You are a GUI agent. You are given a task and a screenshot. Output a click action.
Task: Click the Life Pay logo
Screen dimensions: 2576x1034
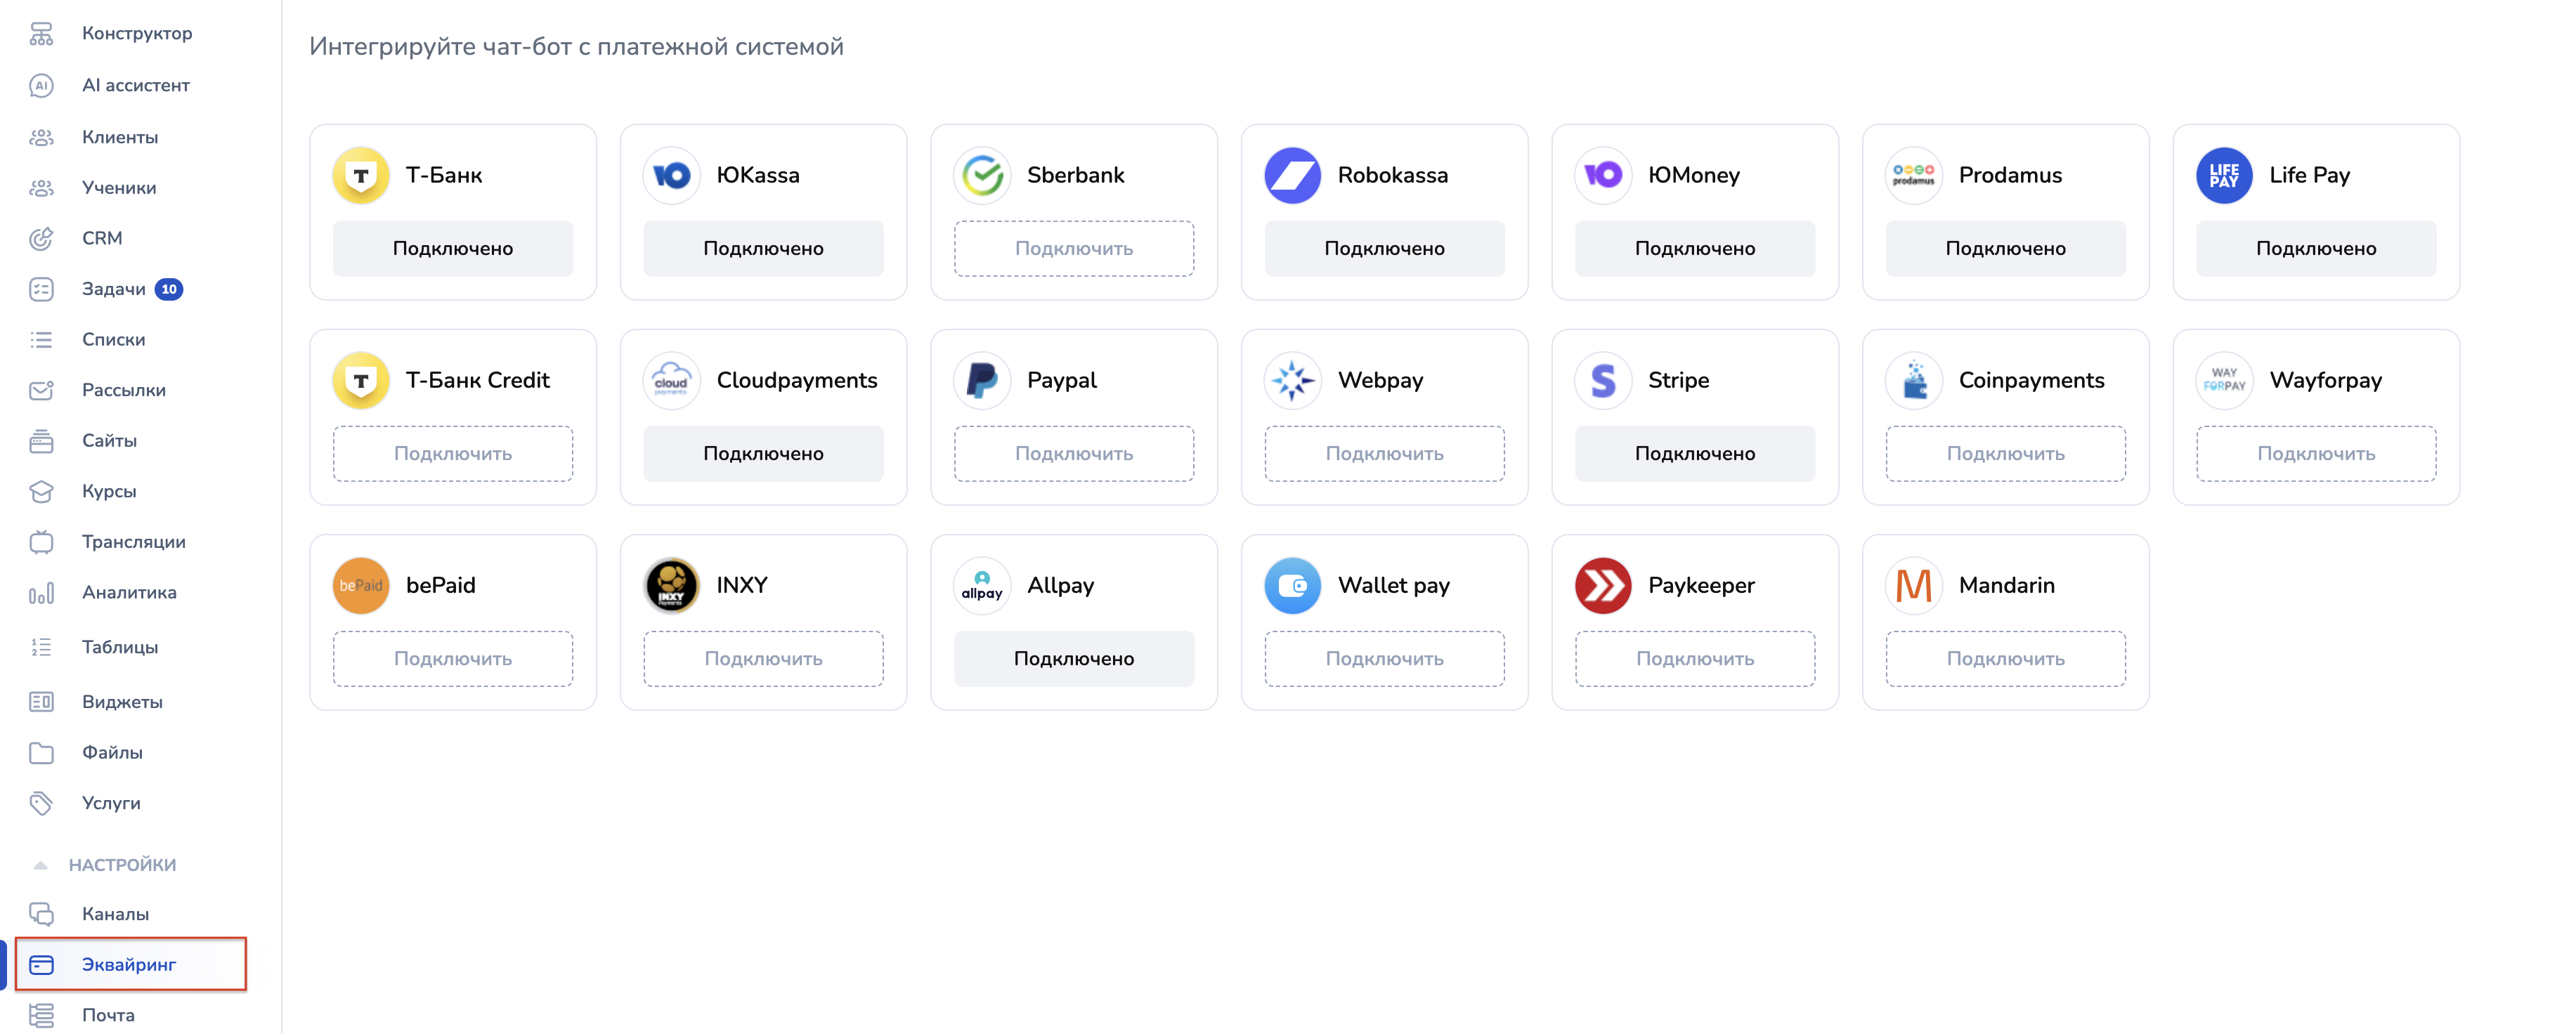pyautogui.click(x=2224, y=176)
